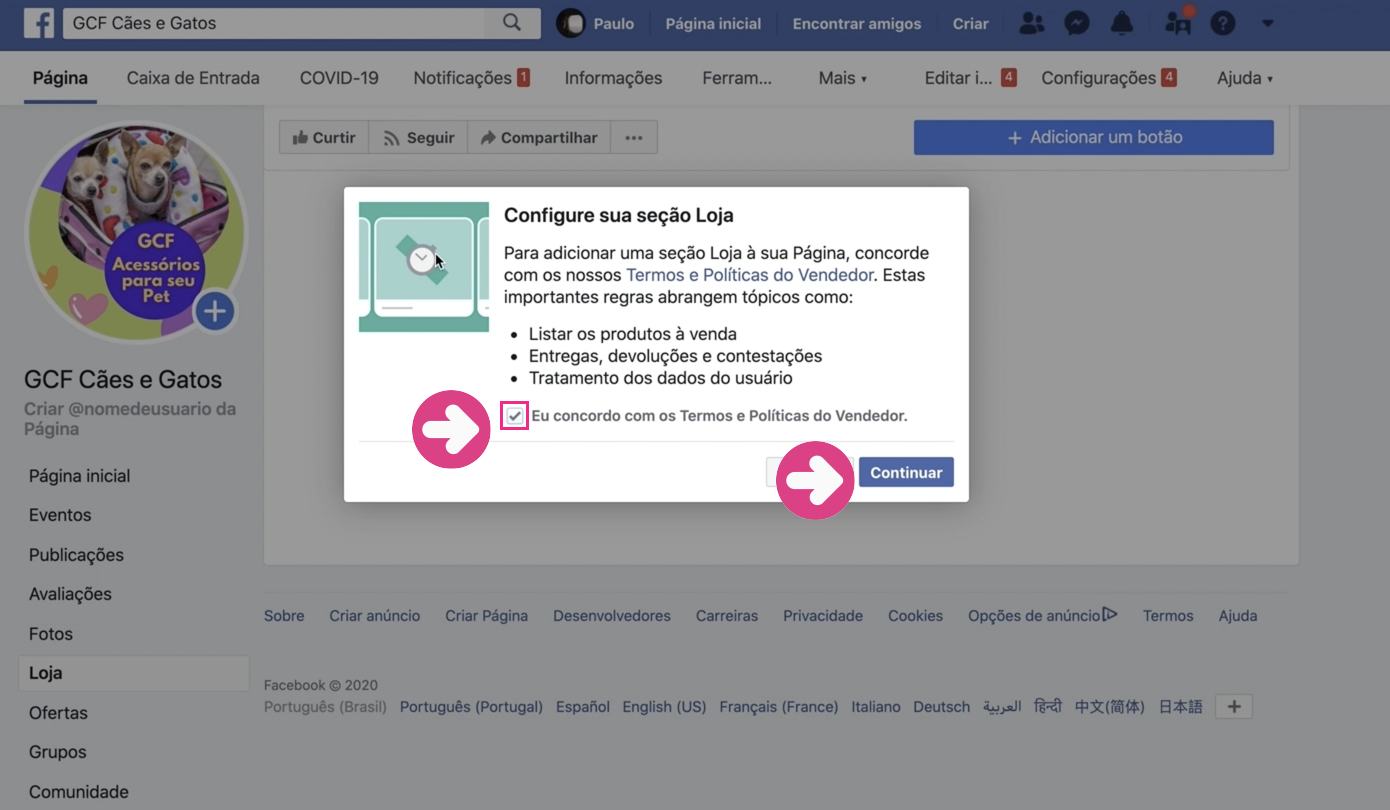This screenshot has height=810, width=1390.
Task: Select Eventos in left sidebar
Action: (60, 515)
